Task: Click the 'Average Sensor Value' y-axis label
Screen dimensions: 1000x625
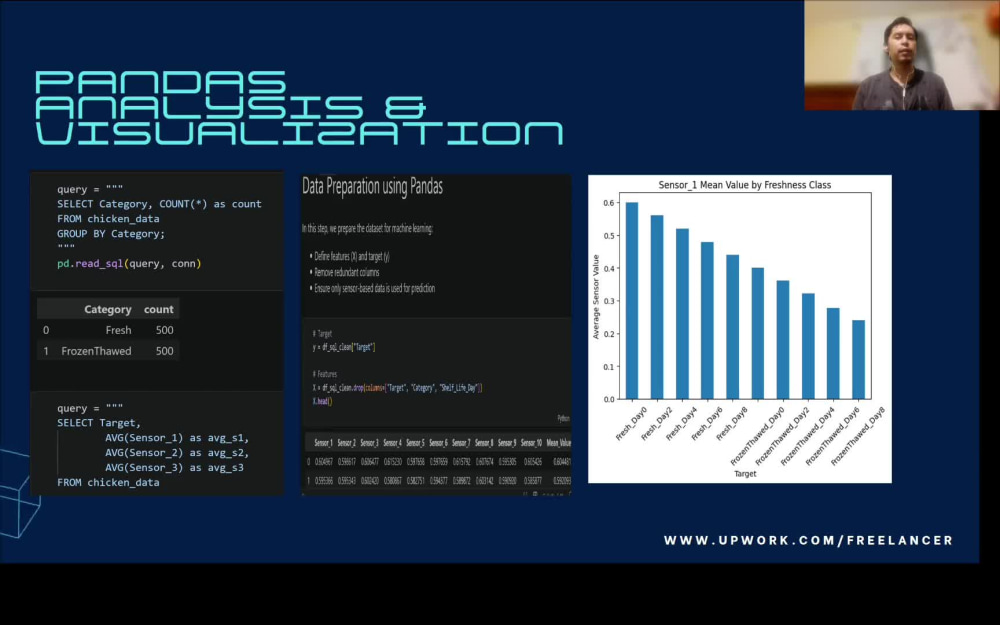Action: pyautogui.click(x=596, y=297)
